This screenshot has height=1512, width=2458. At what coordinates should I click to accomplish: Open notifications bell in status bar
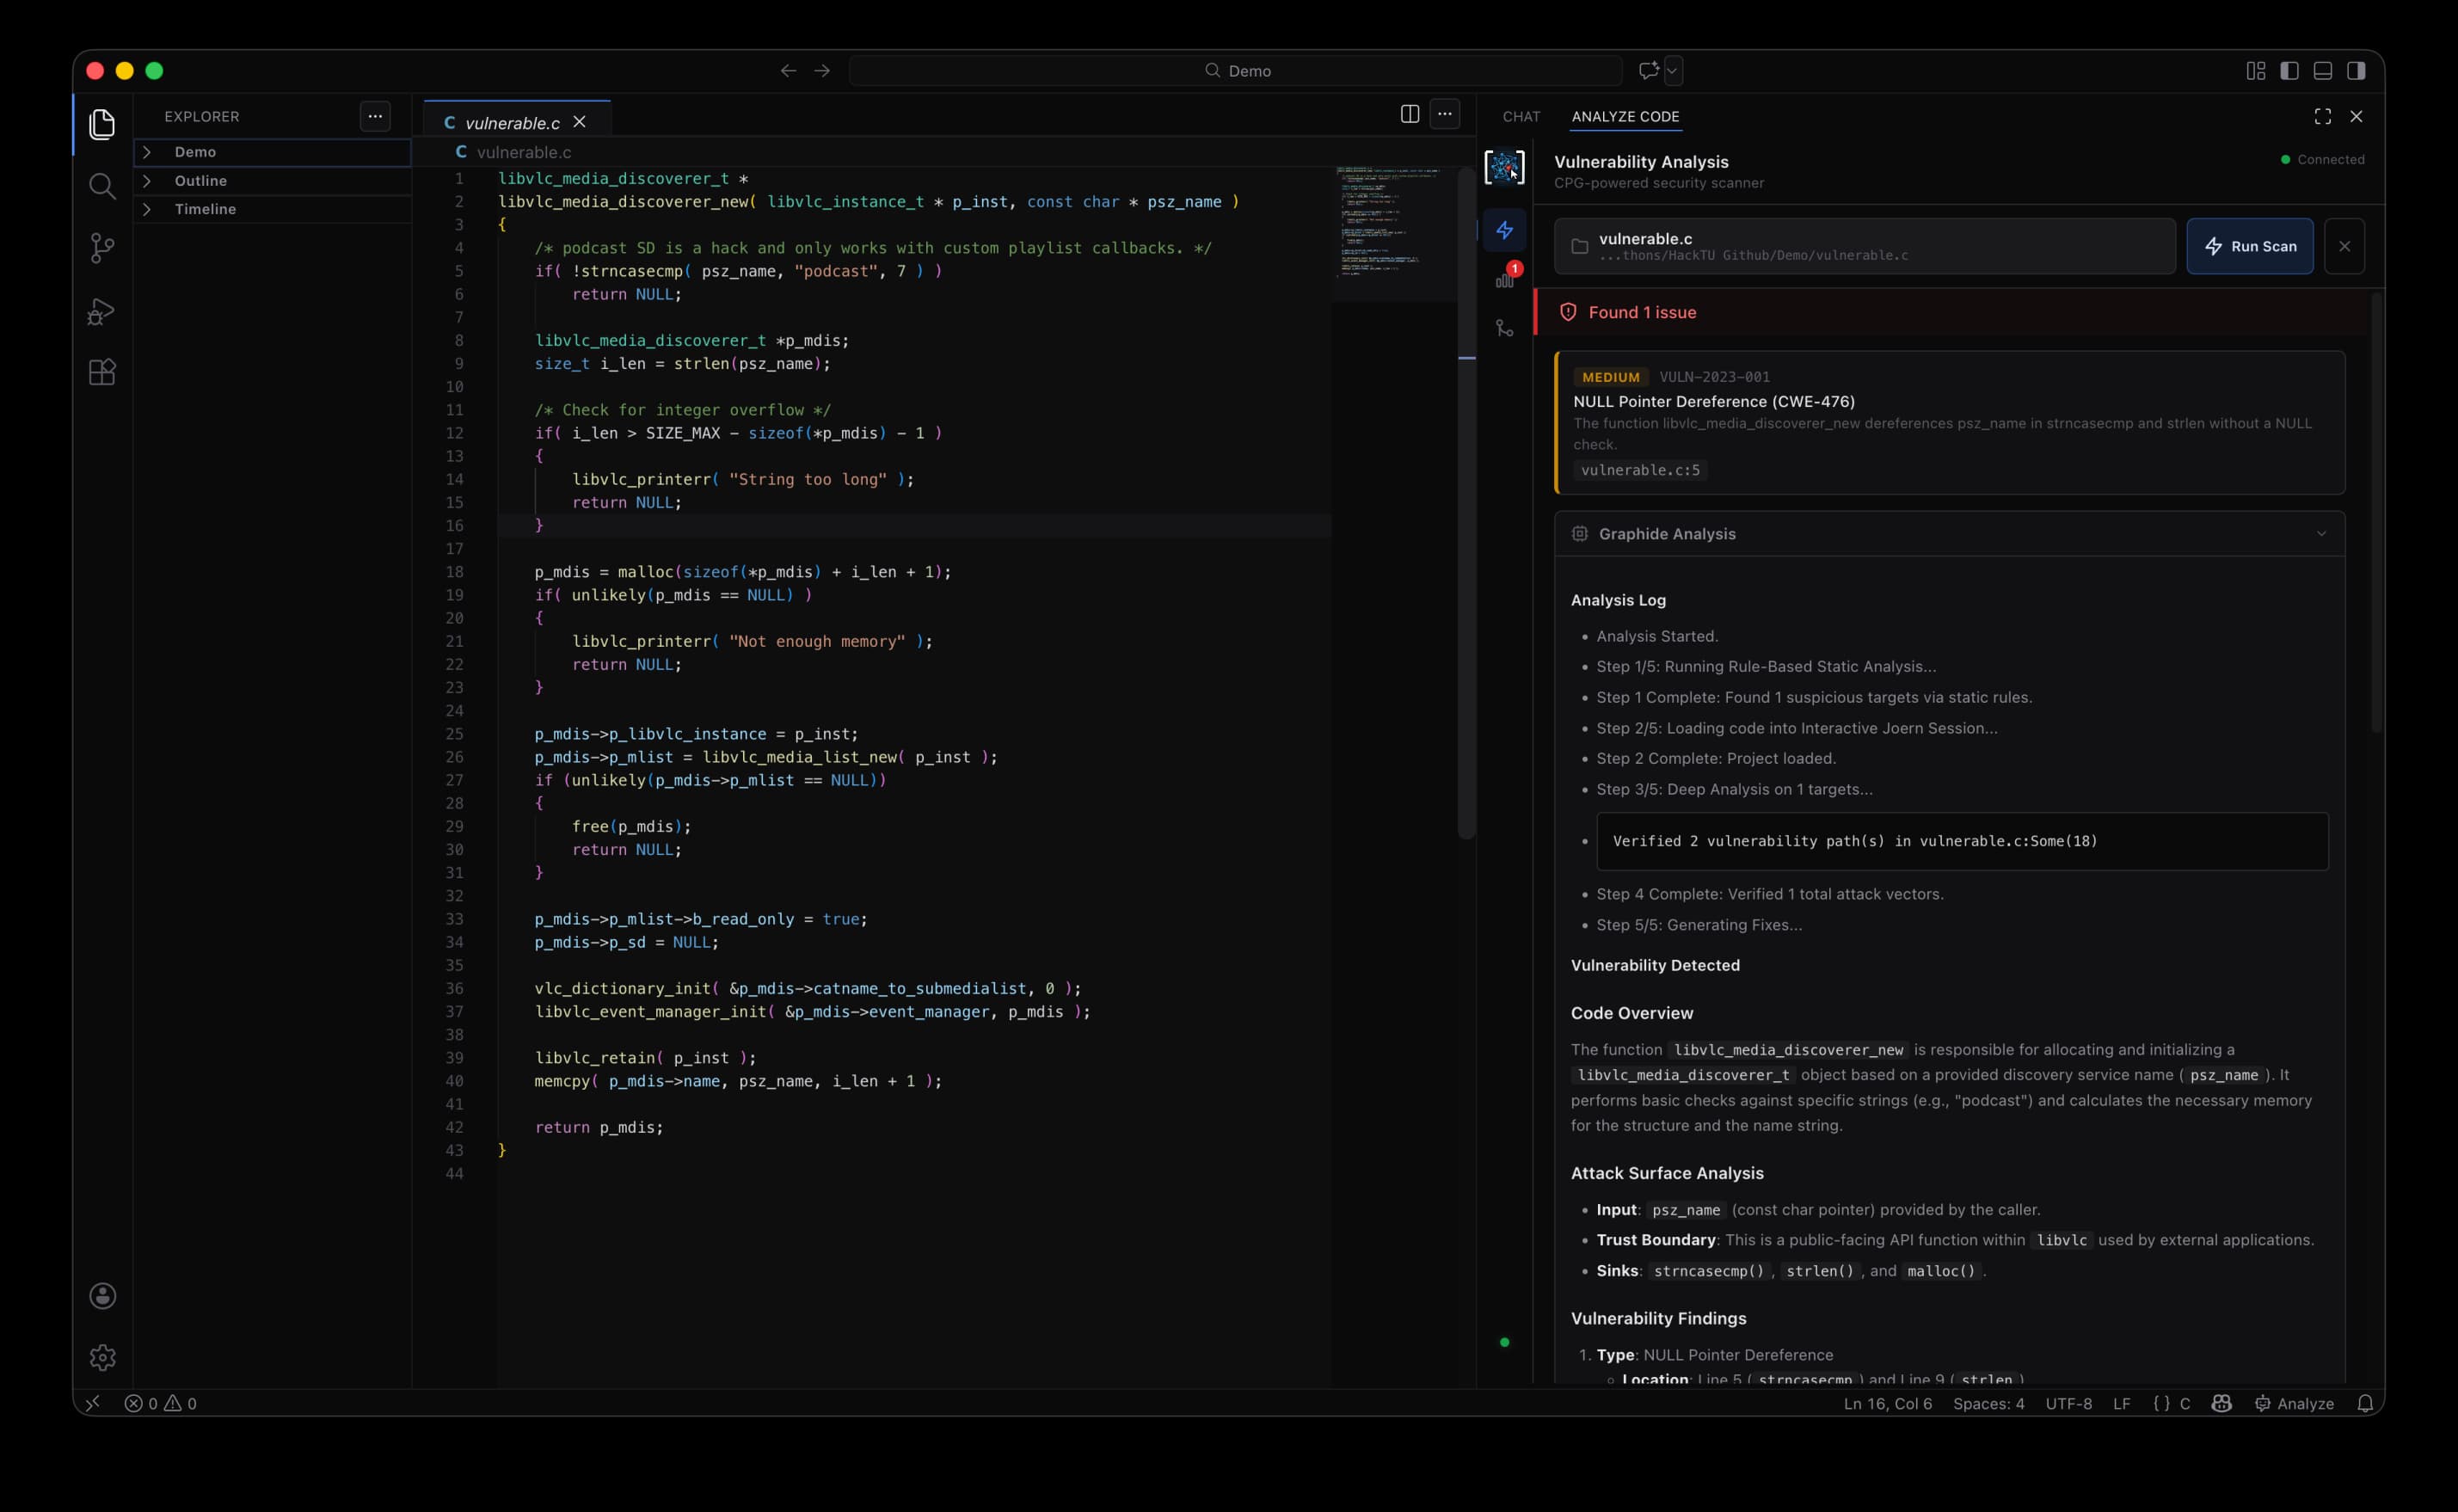click(2364, 1403)
